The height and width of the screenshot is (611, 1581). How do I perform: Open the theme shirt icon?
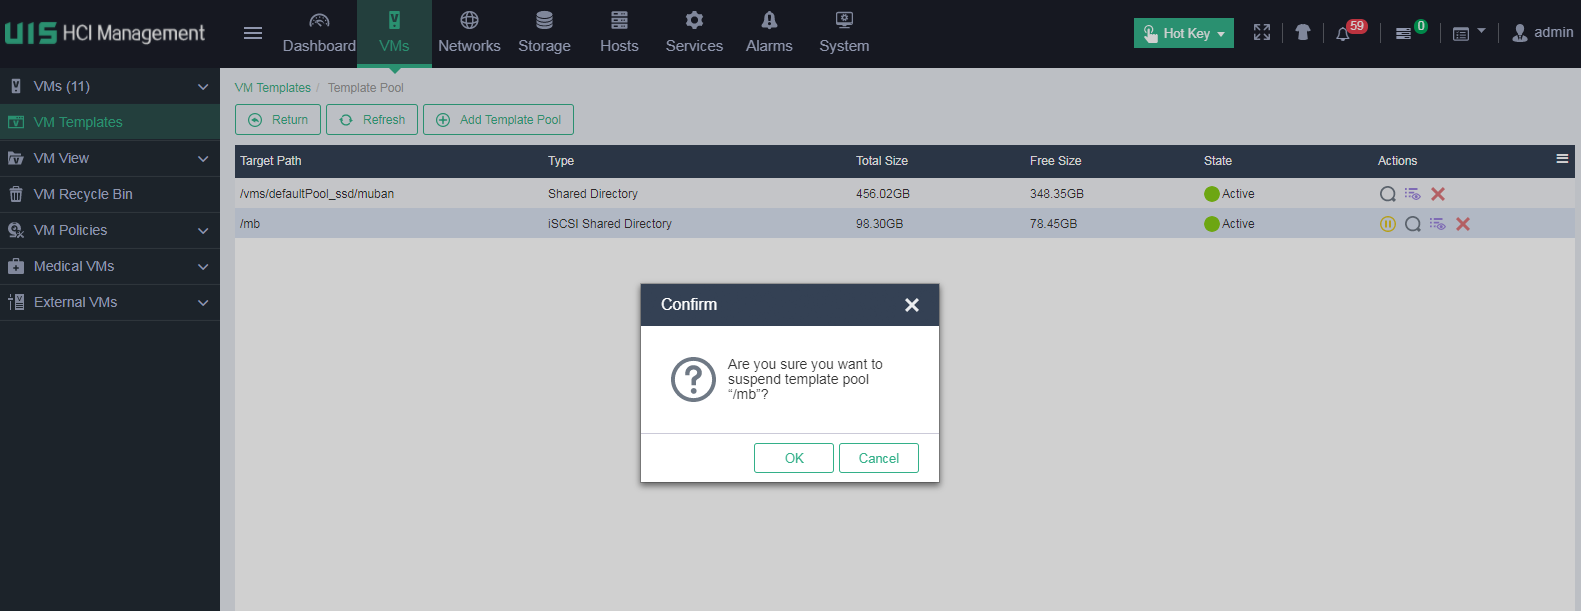(1302, 33)
